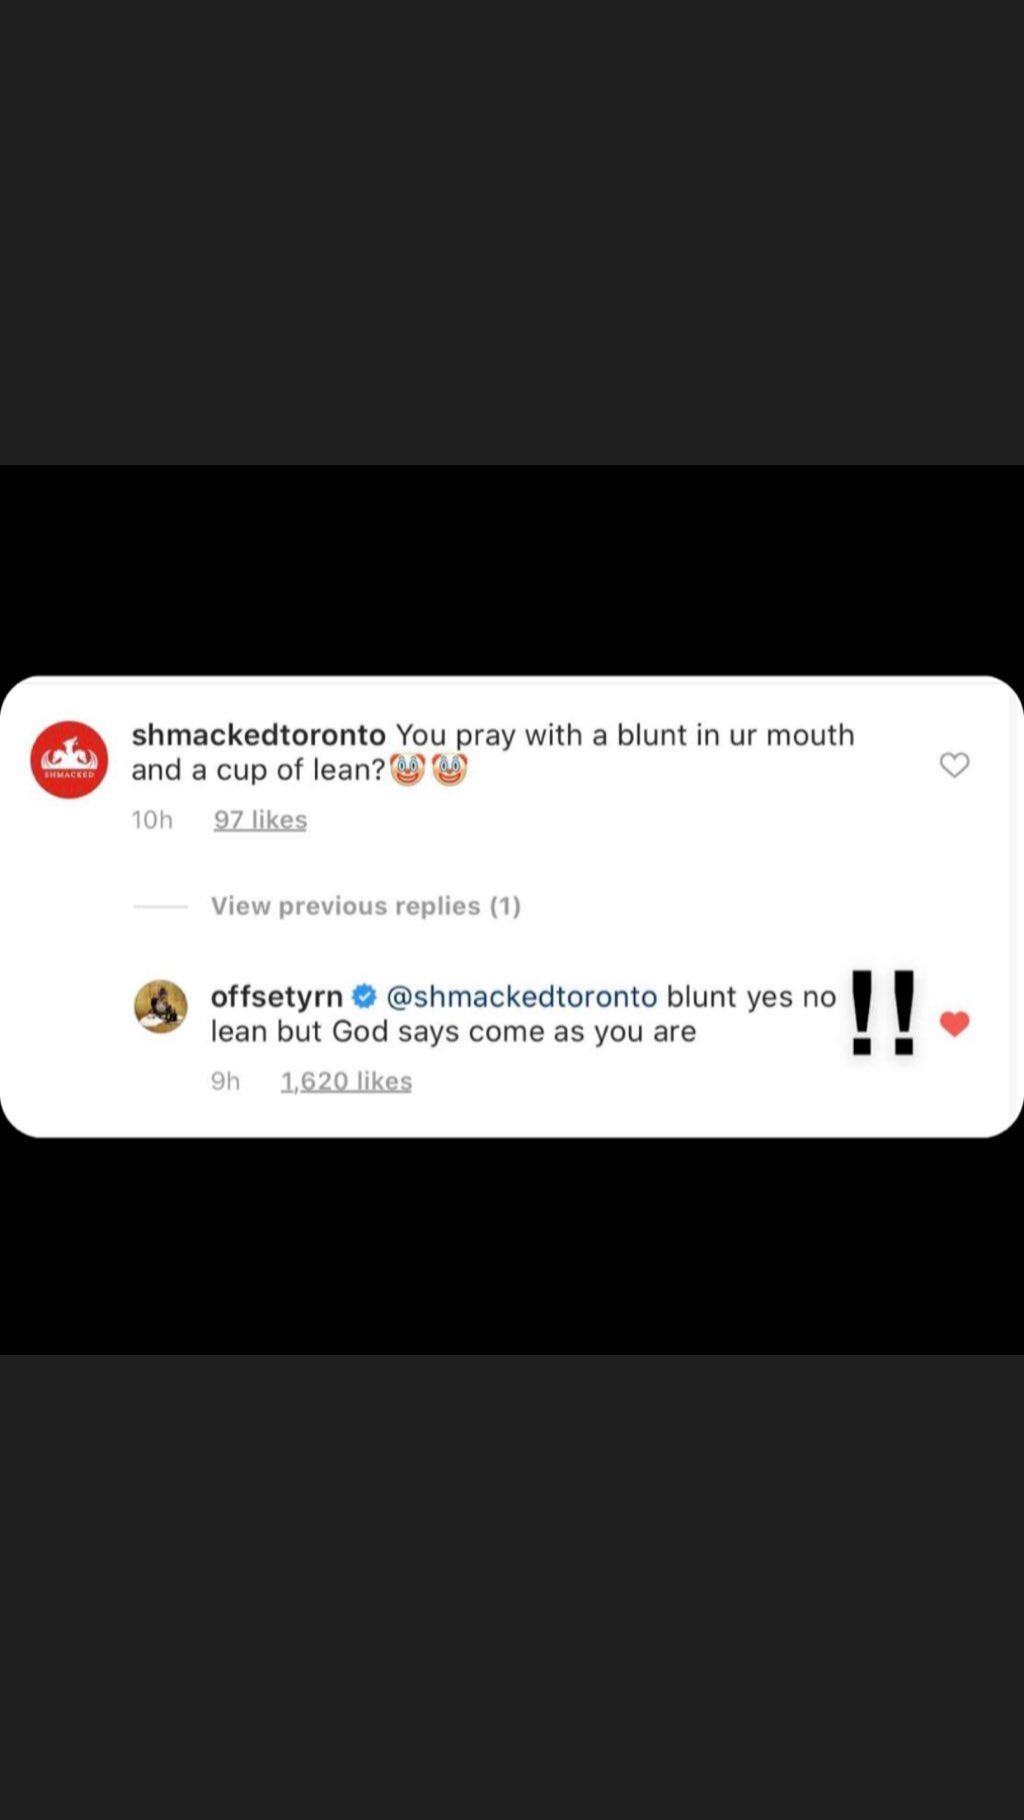Click the line beside View previous replies

click(x=160, y=906)
